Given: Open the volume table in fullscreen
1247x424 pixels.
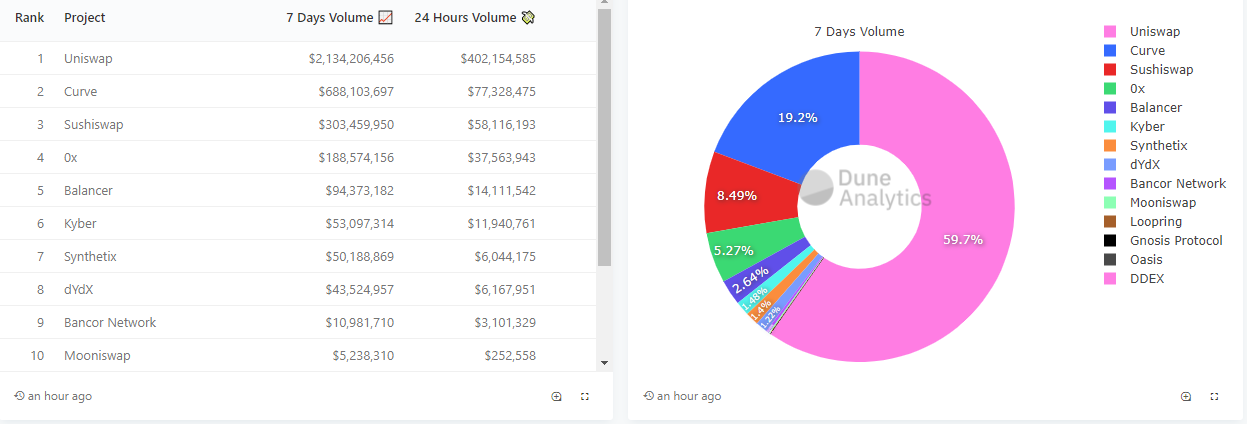Looking at the screenshot, I should (x=585, y=397).
